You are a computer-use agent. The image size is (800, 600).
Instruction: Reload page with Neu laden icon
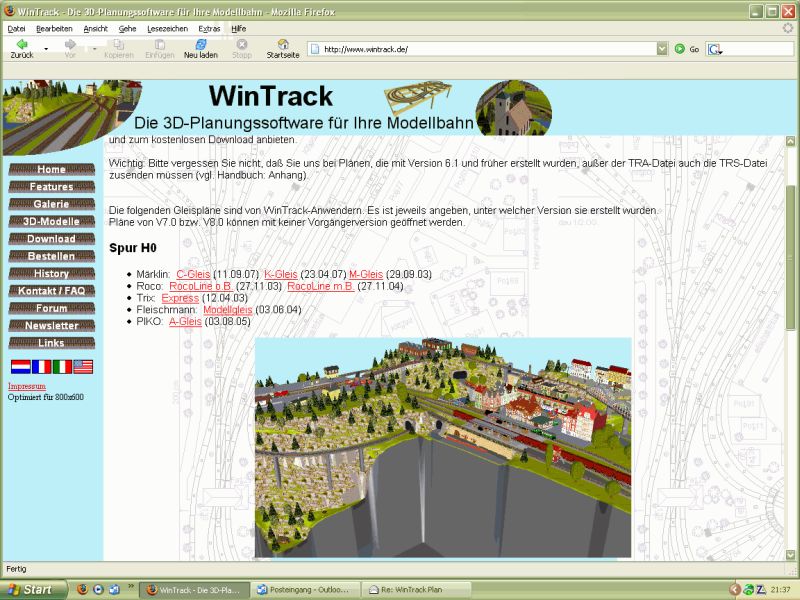tap(201, 44)
